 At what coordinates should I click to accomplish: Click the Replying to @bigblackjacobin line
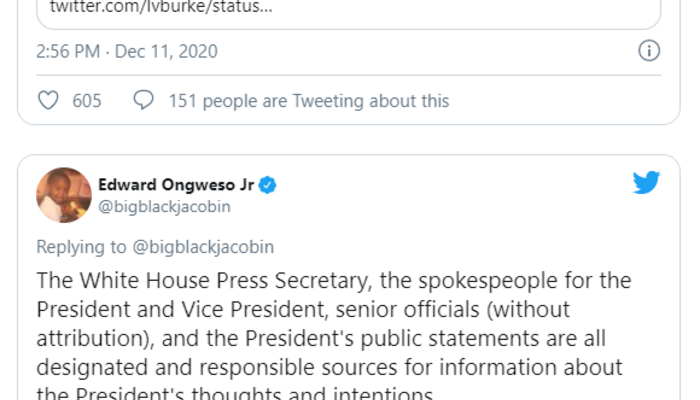(155, 246)
